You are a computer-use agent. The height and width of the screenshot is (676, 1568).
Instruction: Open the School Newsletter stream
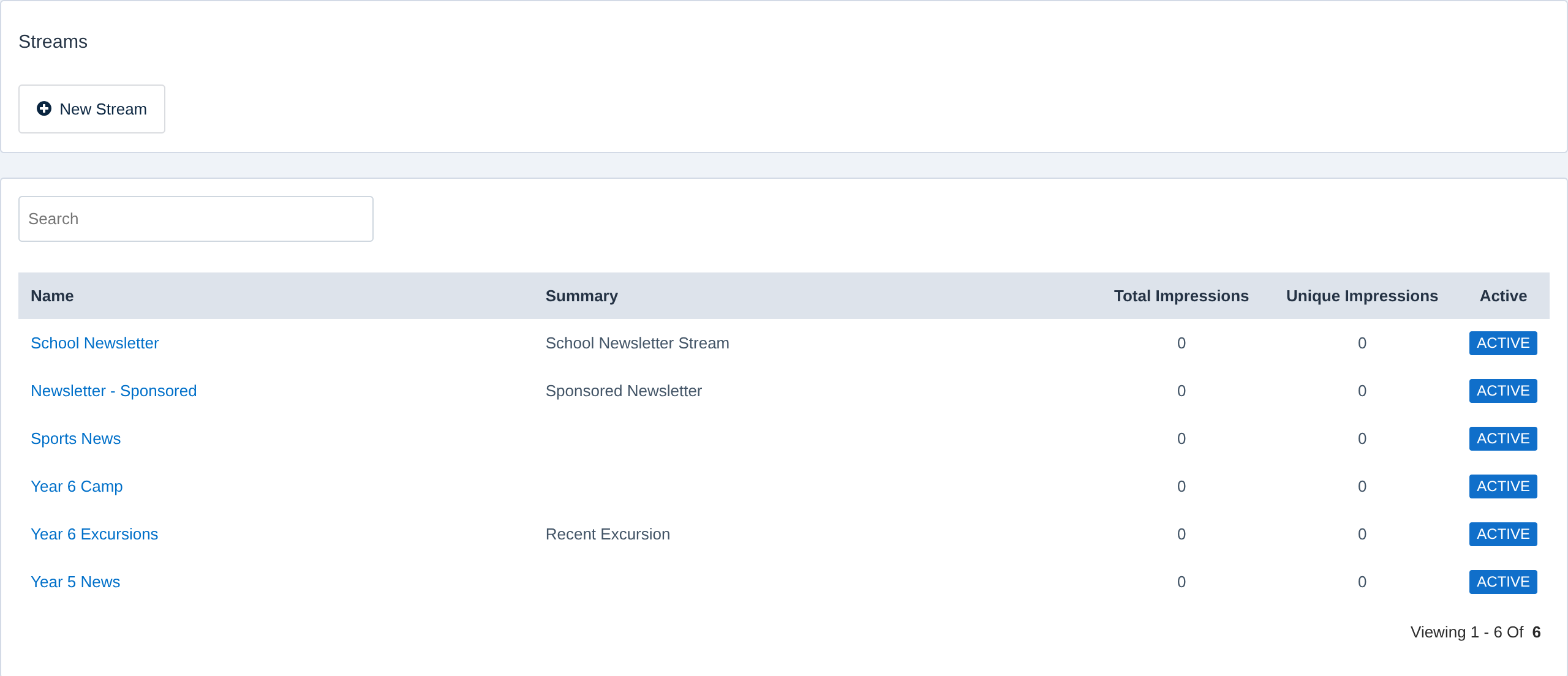click(95, 343)
